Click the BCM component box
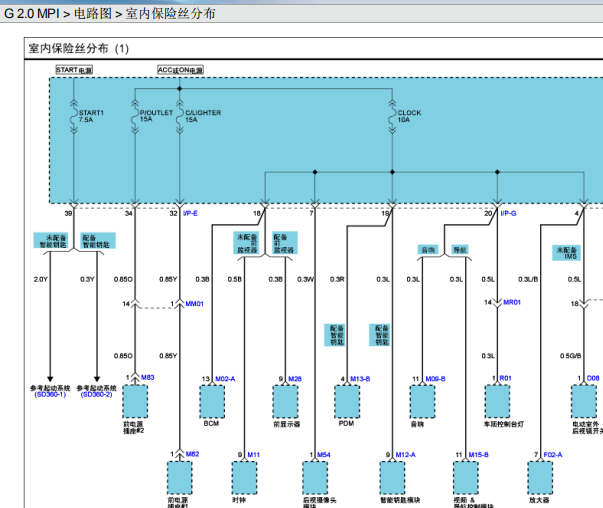Screen dimensions: 603x508 tap(212, 402)
